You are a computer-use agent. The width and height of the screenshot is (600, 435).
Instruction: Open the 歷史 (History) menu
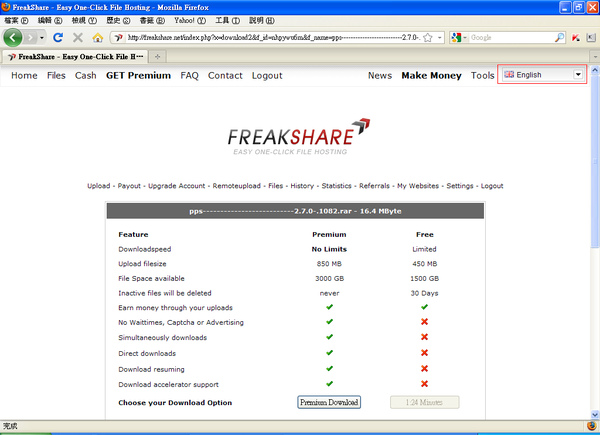[118, 21]
